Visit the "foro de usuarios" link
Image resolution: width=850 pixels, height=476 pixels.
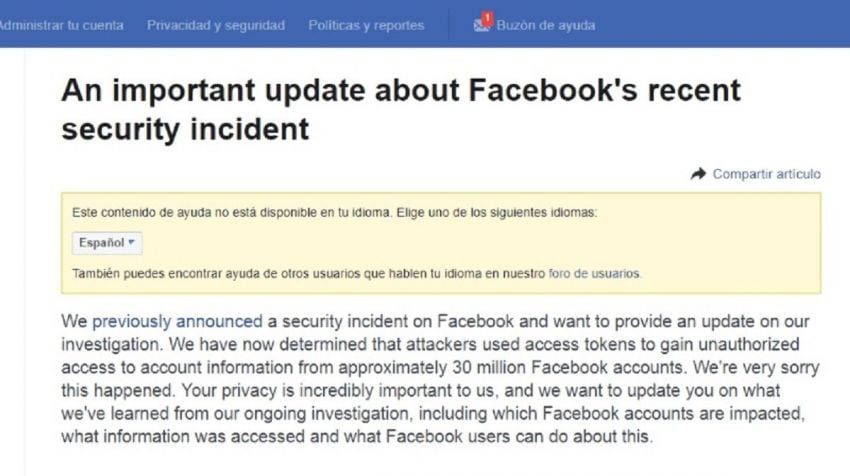tap(595, 273)
